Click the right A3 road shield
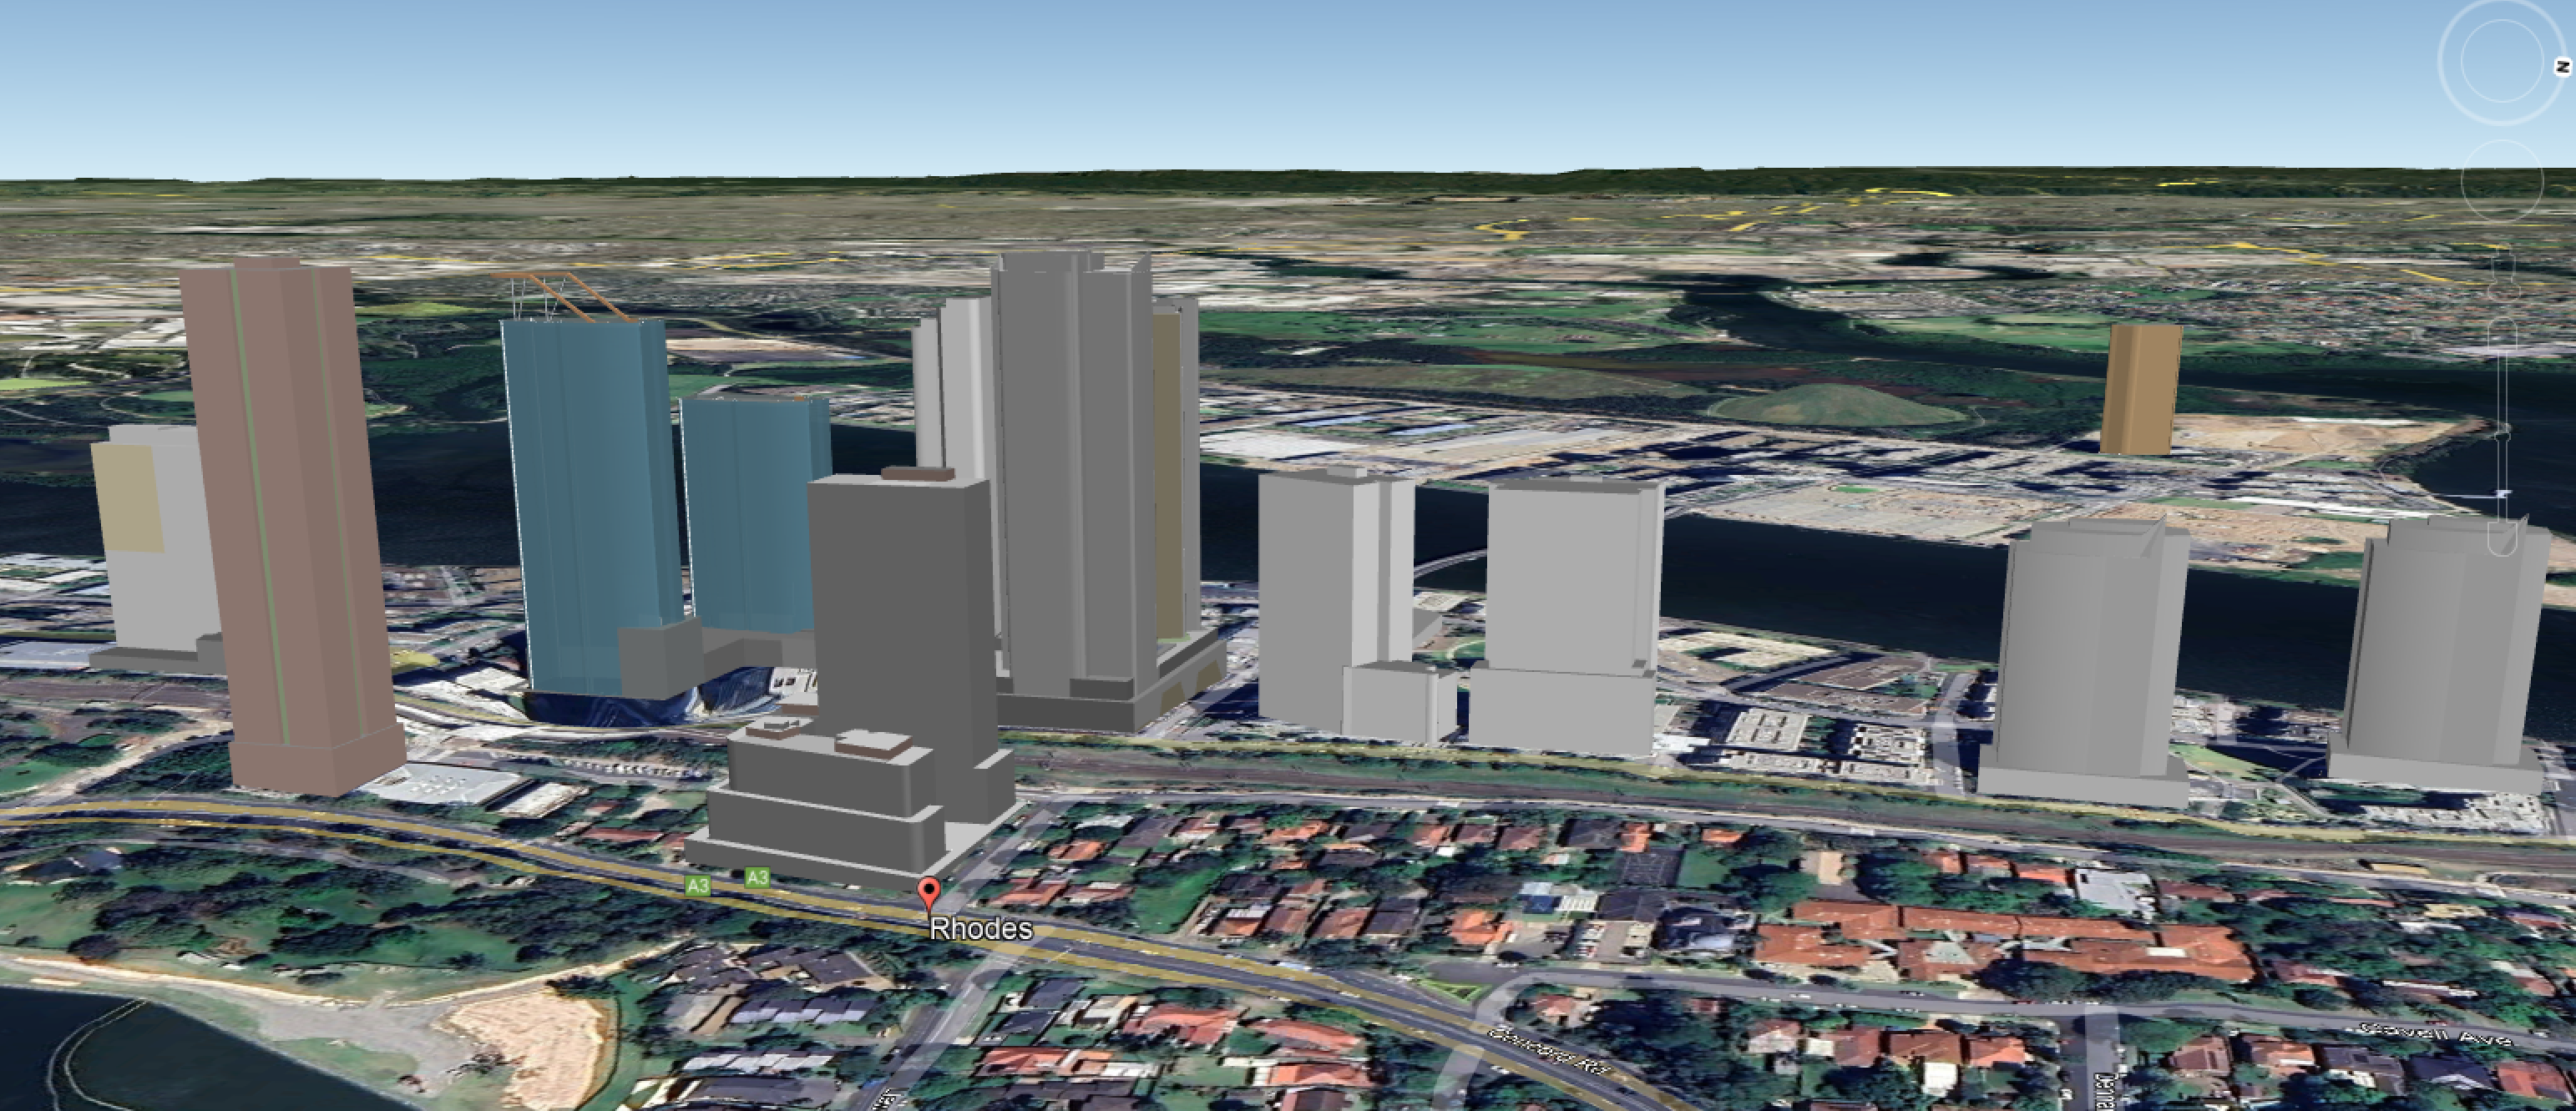This screenshot has width=2576, height=1111. tap(757, 877)
